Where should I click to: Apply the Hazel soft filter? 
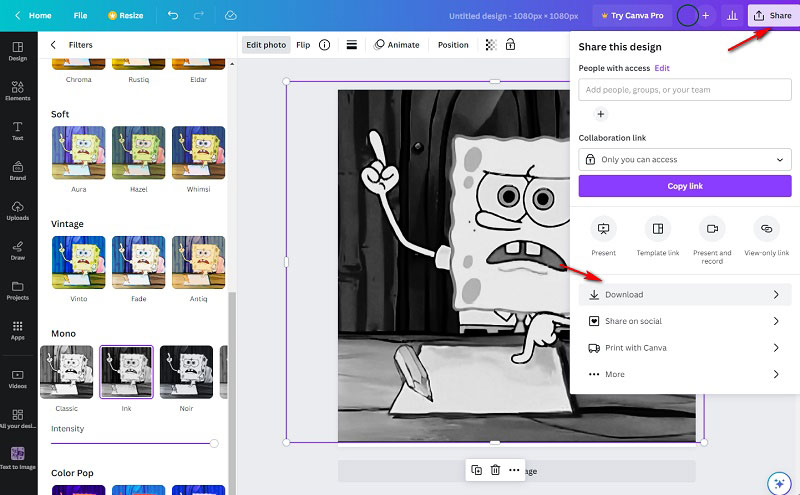(138, 153)
